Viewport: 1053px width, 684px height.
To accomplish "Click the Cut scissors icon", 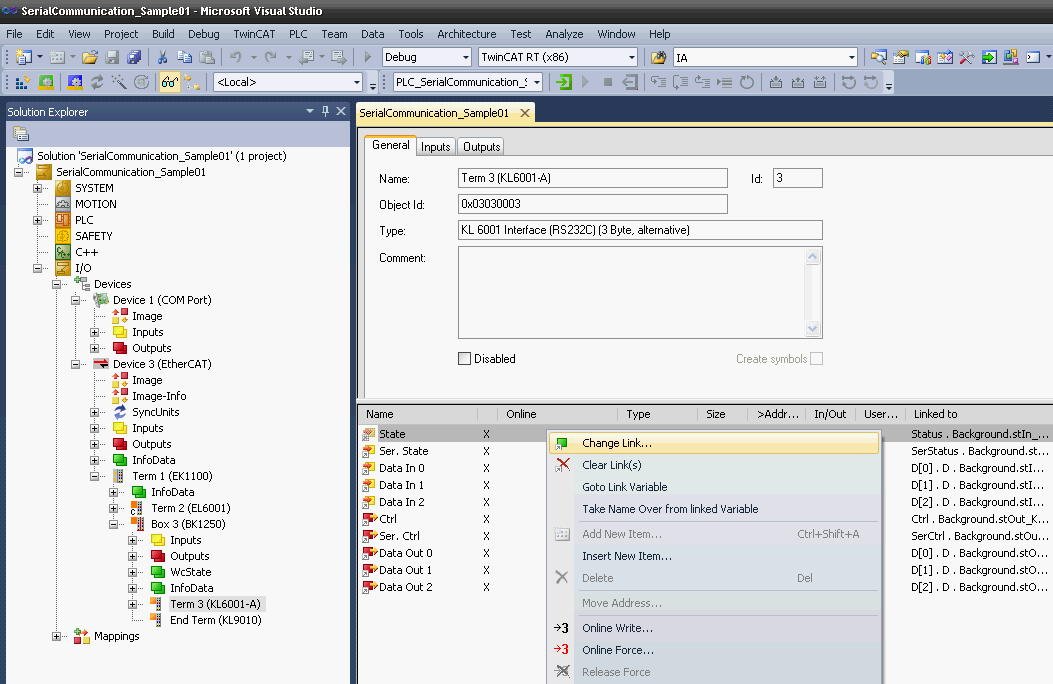I will 163,58.
